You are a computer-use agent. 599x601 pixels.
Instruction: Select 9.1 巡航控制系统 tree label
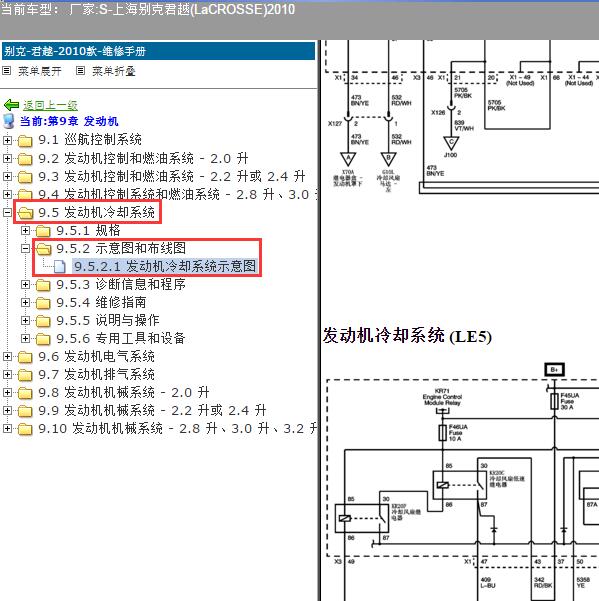click(90, 140)
